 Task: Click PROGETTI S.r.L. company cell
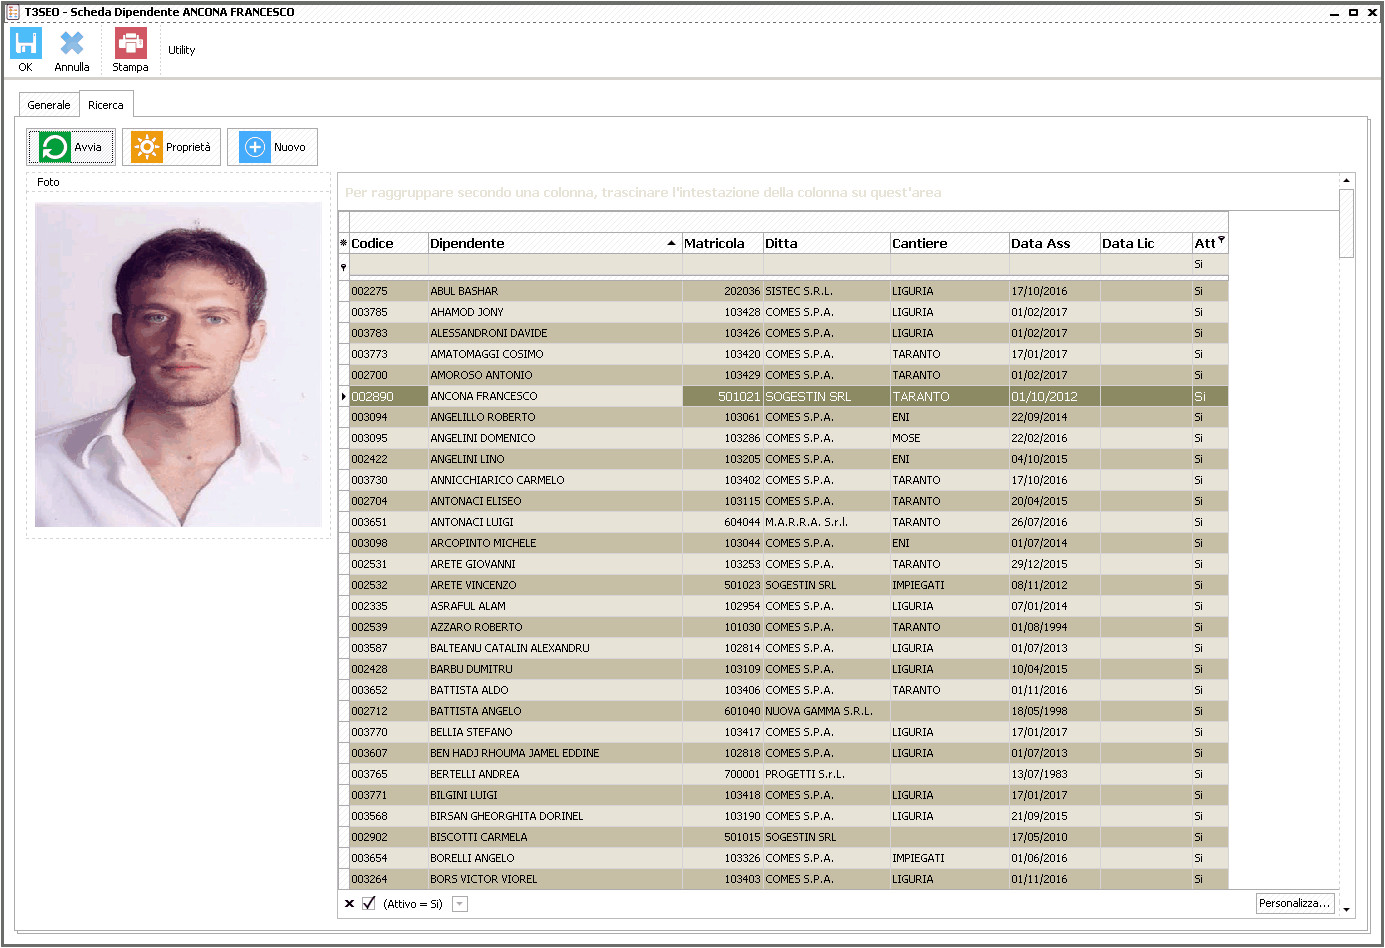coord(826,774)
